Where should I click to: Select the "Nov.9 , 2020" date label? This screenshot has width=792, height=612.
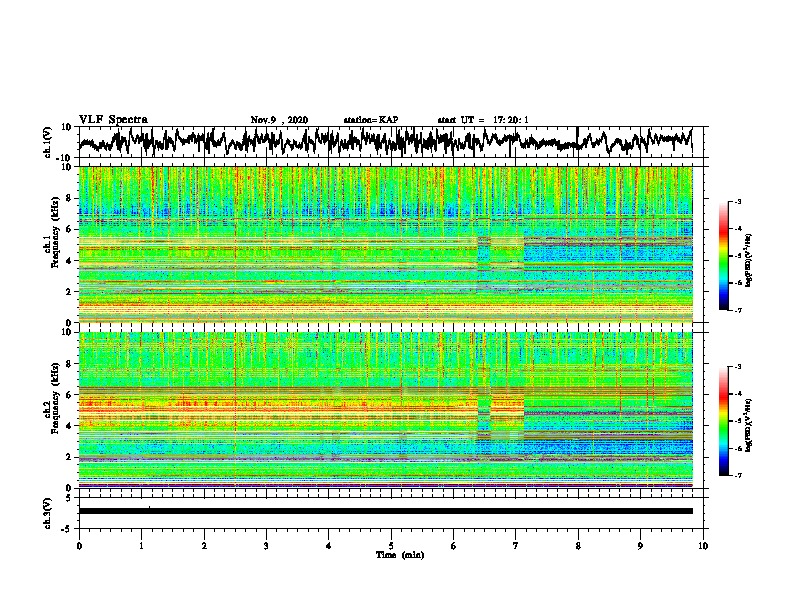pyautogui.click(x=279, y=120)
